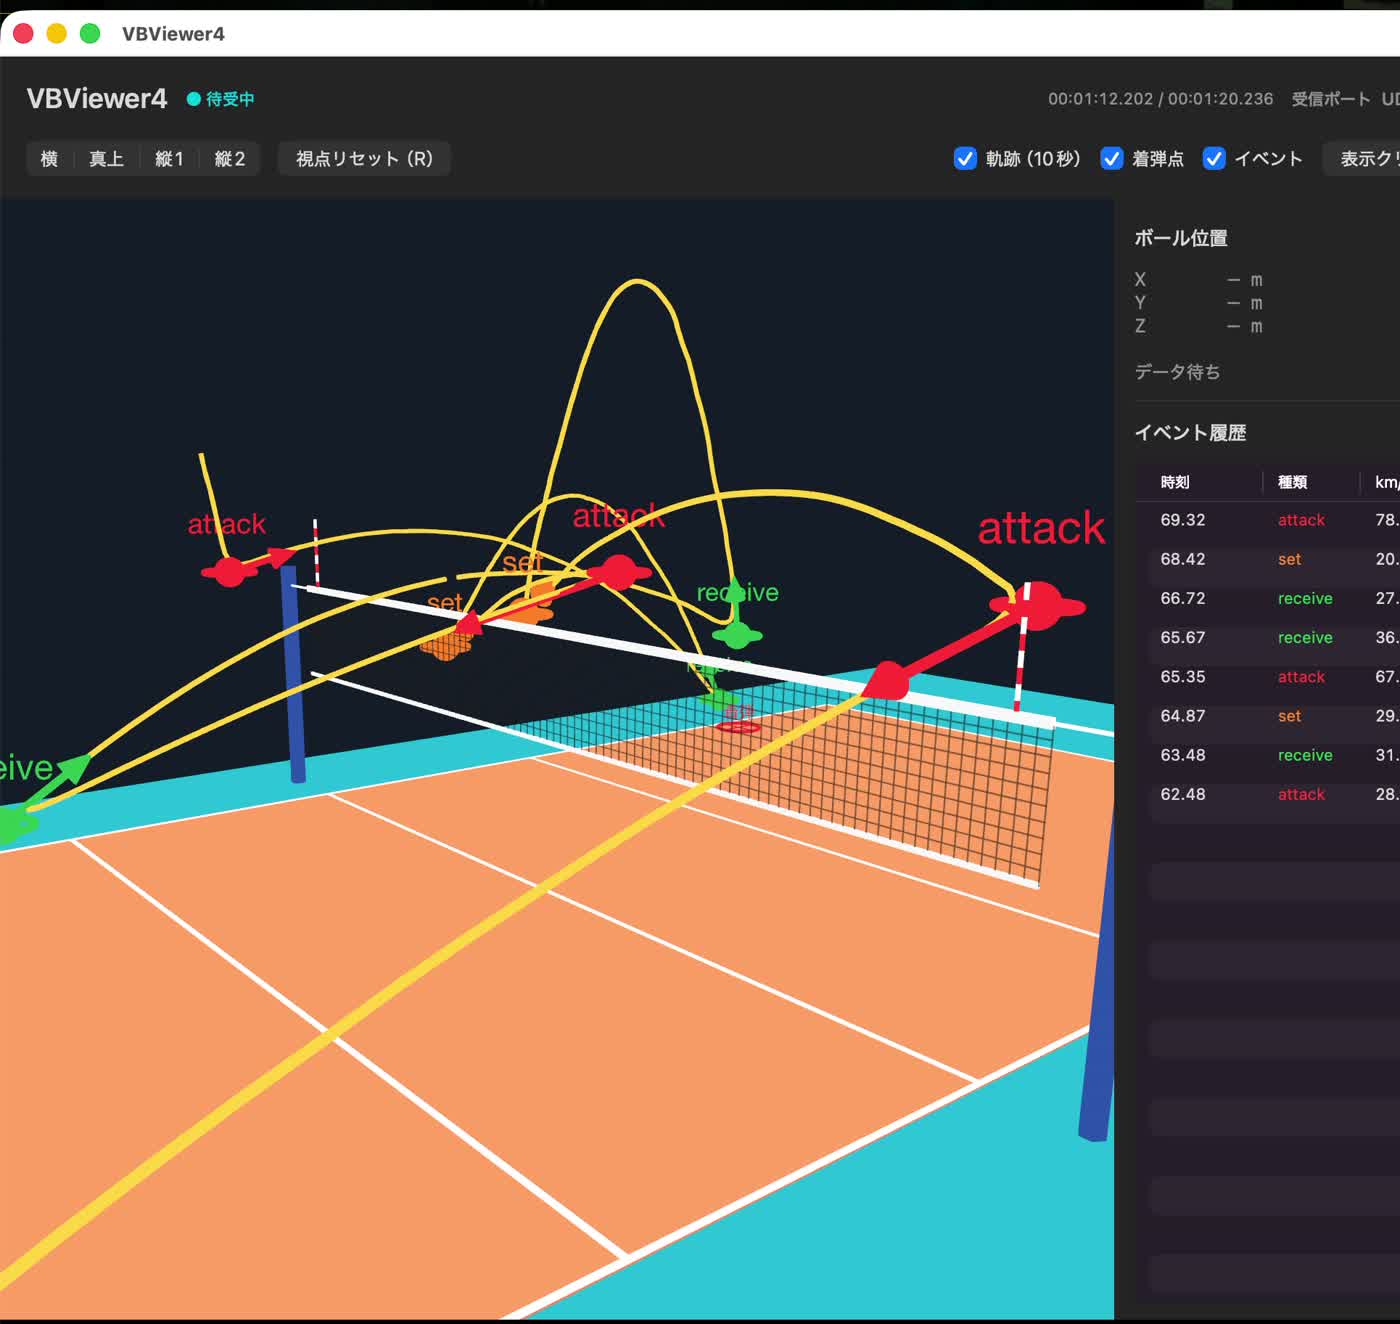Select event row at 66.72 receive
Viewport: 1400px width, 1324px height.
1275,598
